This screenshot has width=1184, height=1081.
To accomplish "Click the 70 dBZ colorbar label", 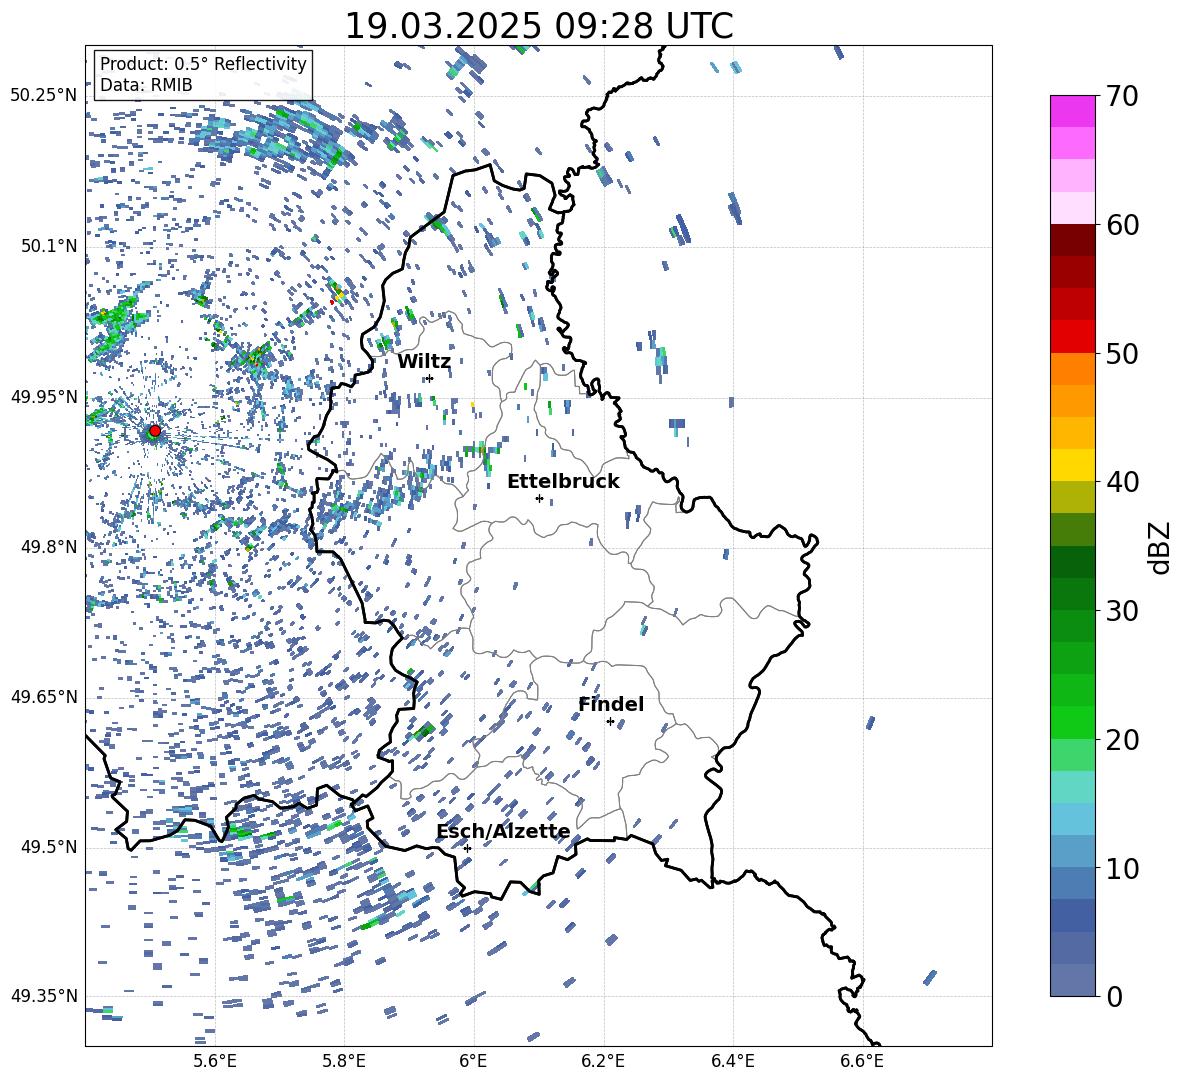I will [x=1121, y=96].
